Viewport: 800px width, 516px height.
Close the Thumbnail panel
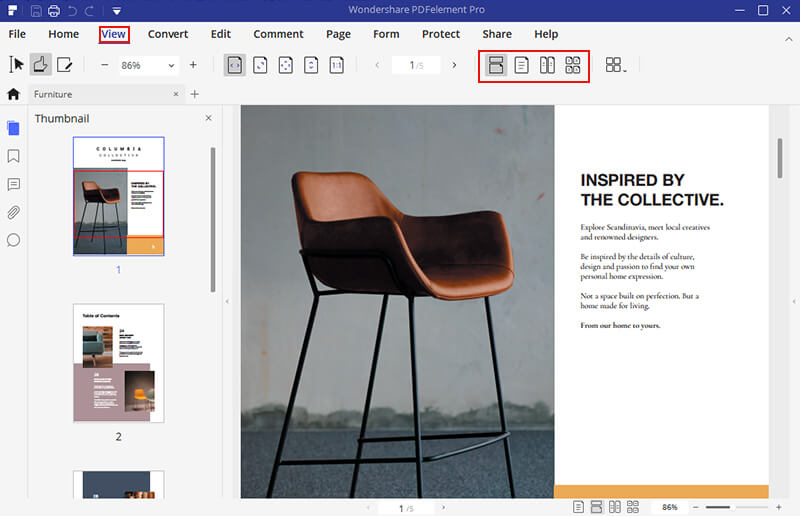(x=208, y=118)
